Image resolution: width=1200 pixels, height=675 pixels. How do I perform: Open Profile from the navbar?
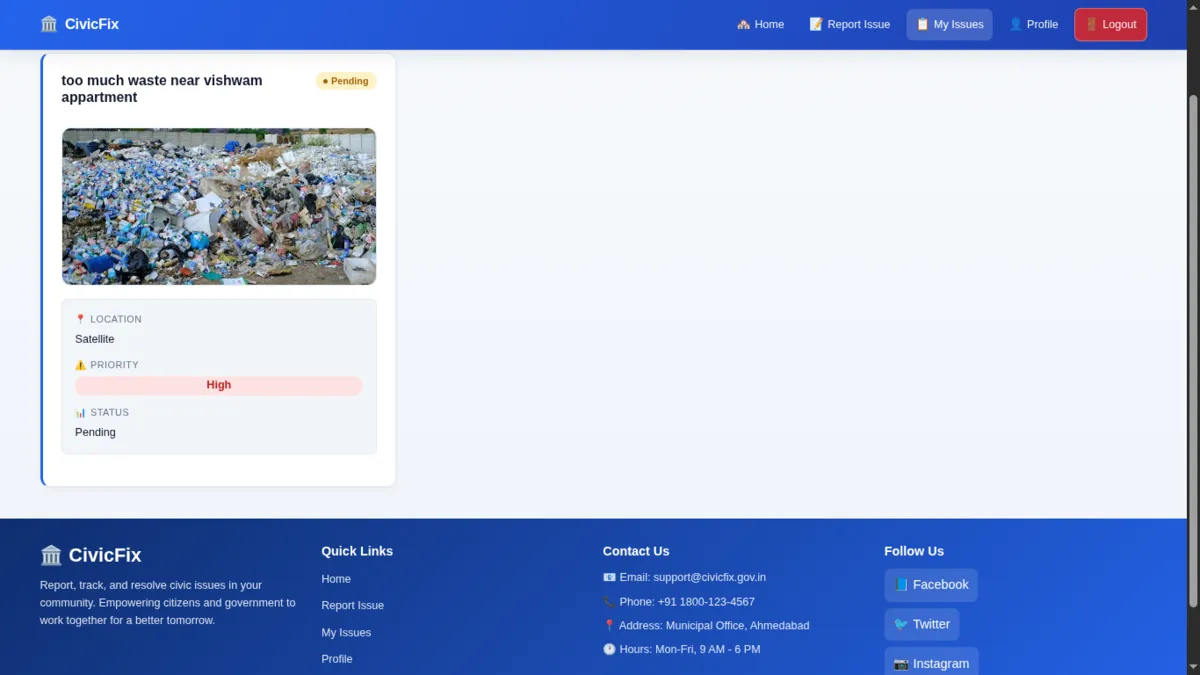point(1033,24)
